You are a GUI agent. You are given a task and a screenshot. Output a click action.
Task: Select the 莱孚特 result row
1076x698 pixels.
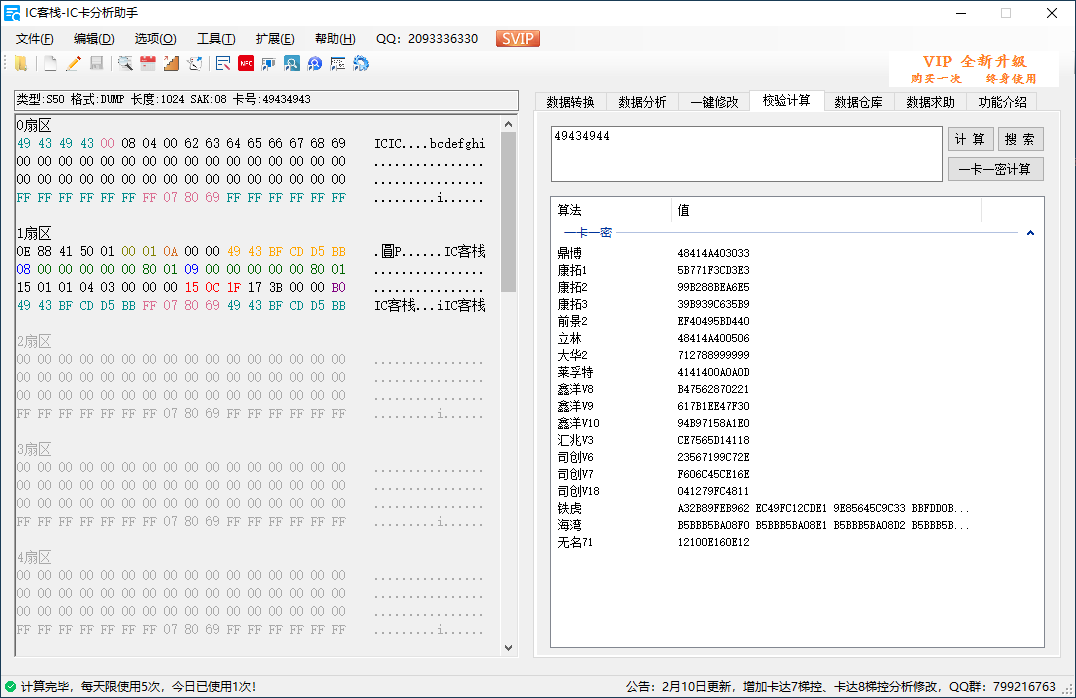pos(797,373)
